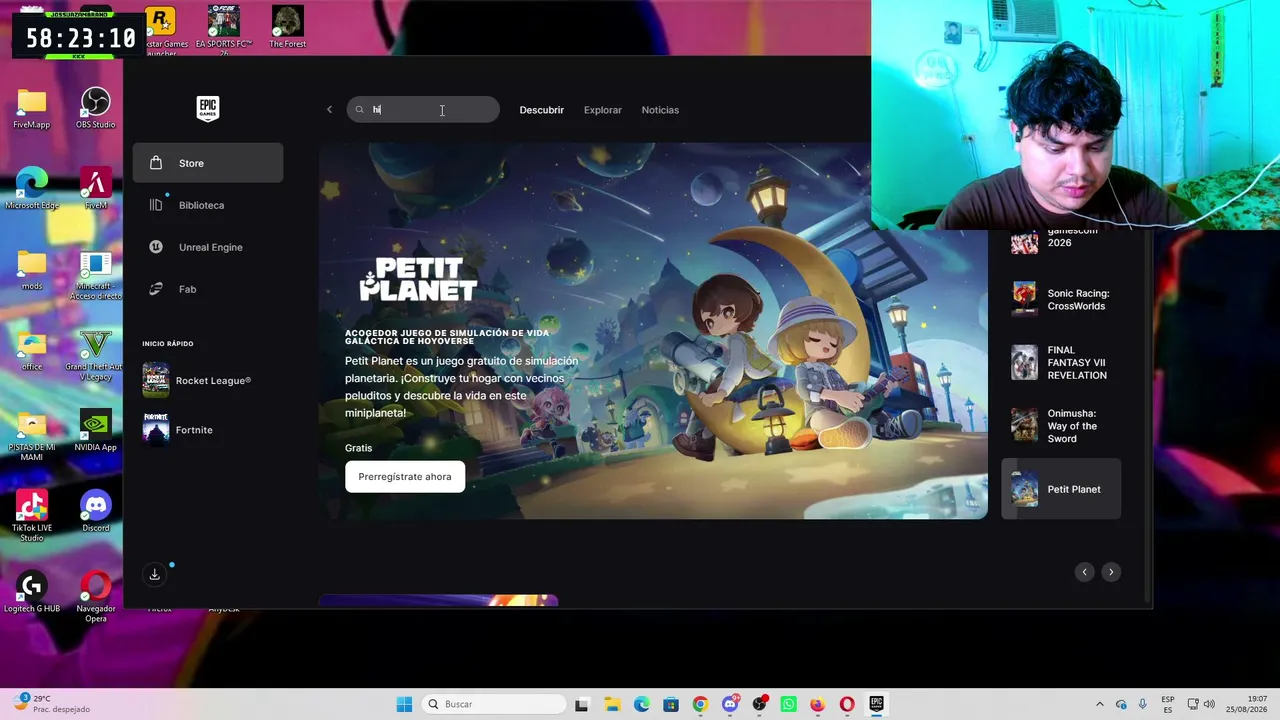Open the weather widget showing 29°C
This screenshot has width=1280, height=720.
[x=50, y=704]
